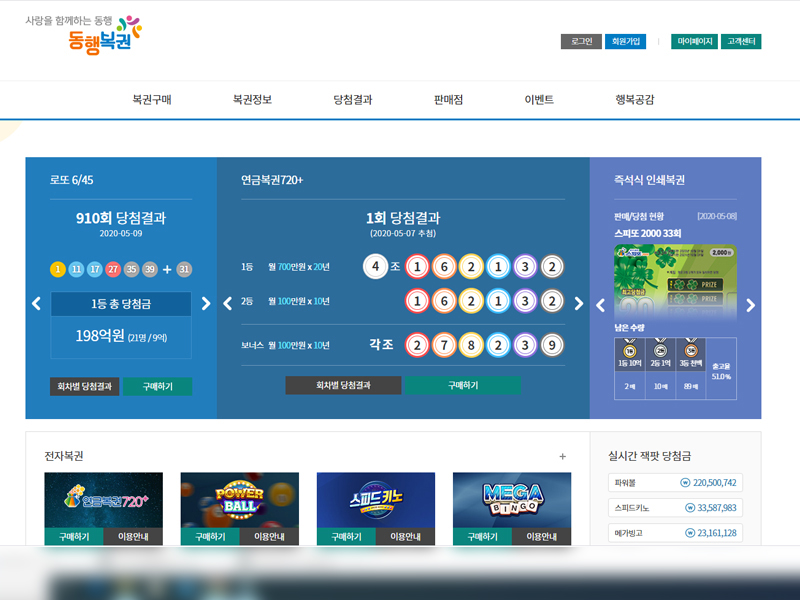Click red ball 2 in 보너스 row

(x=417, y=345)
